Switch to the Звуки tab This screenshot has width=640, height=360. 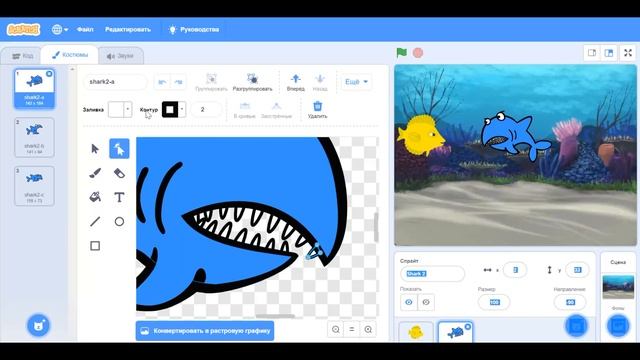(120, 56)
